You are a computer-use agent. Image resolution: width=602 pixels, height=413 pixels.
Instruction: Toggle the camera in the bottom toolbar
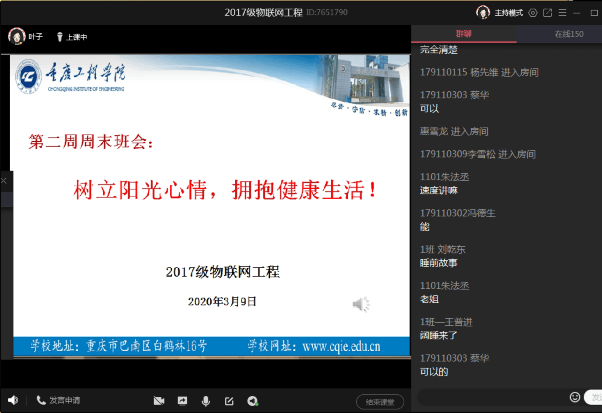(159, 400)
